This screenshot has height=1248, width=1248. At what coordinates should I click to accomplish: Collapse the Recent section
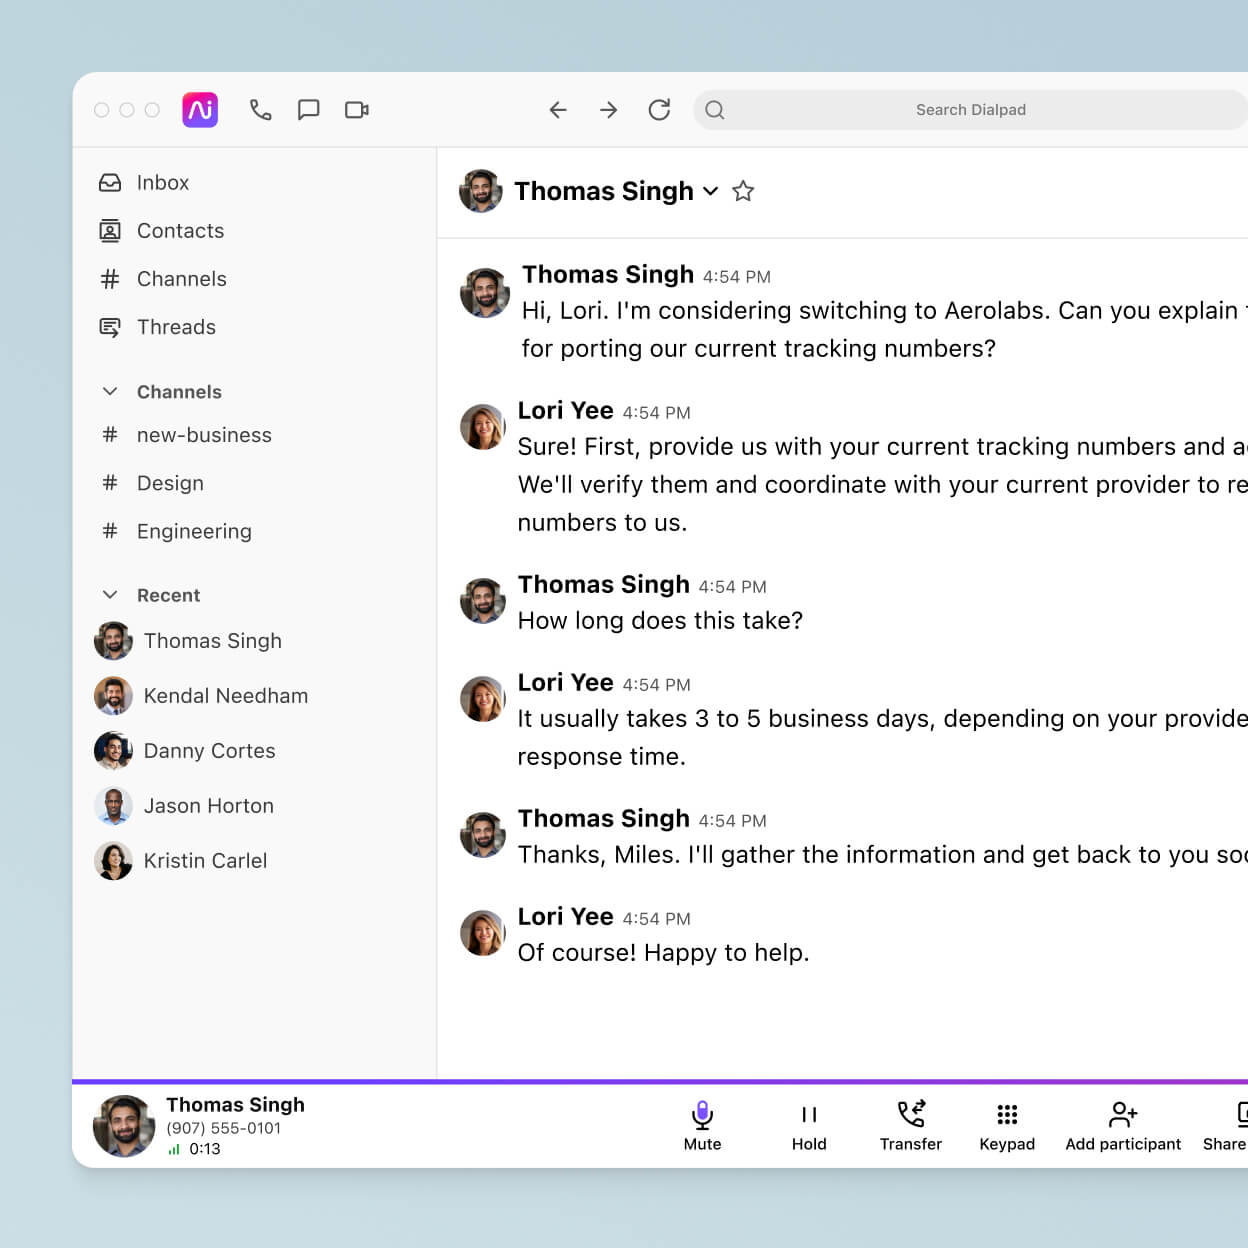110,595
